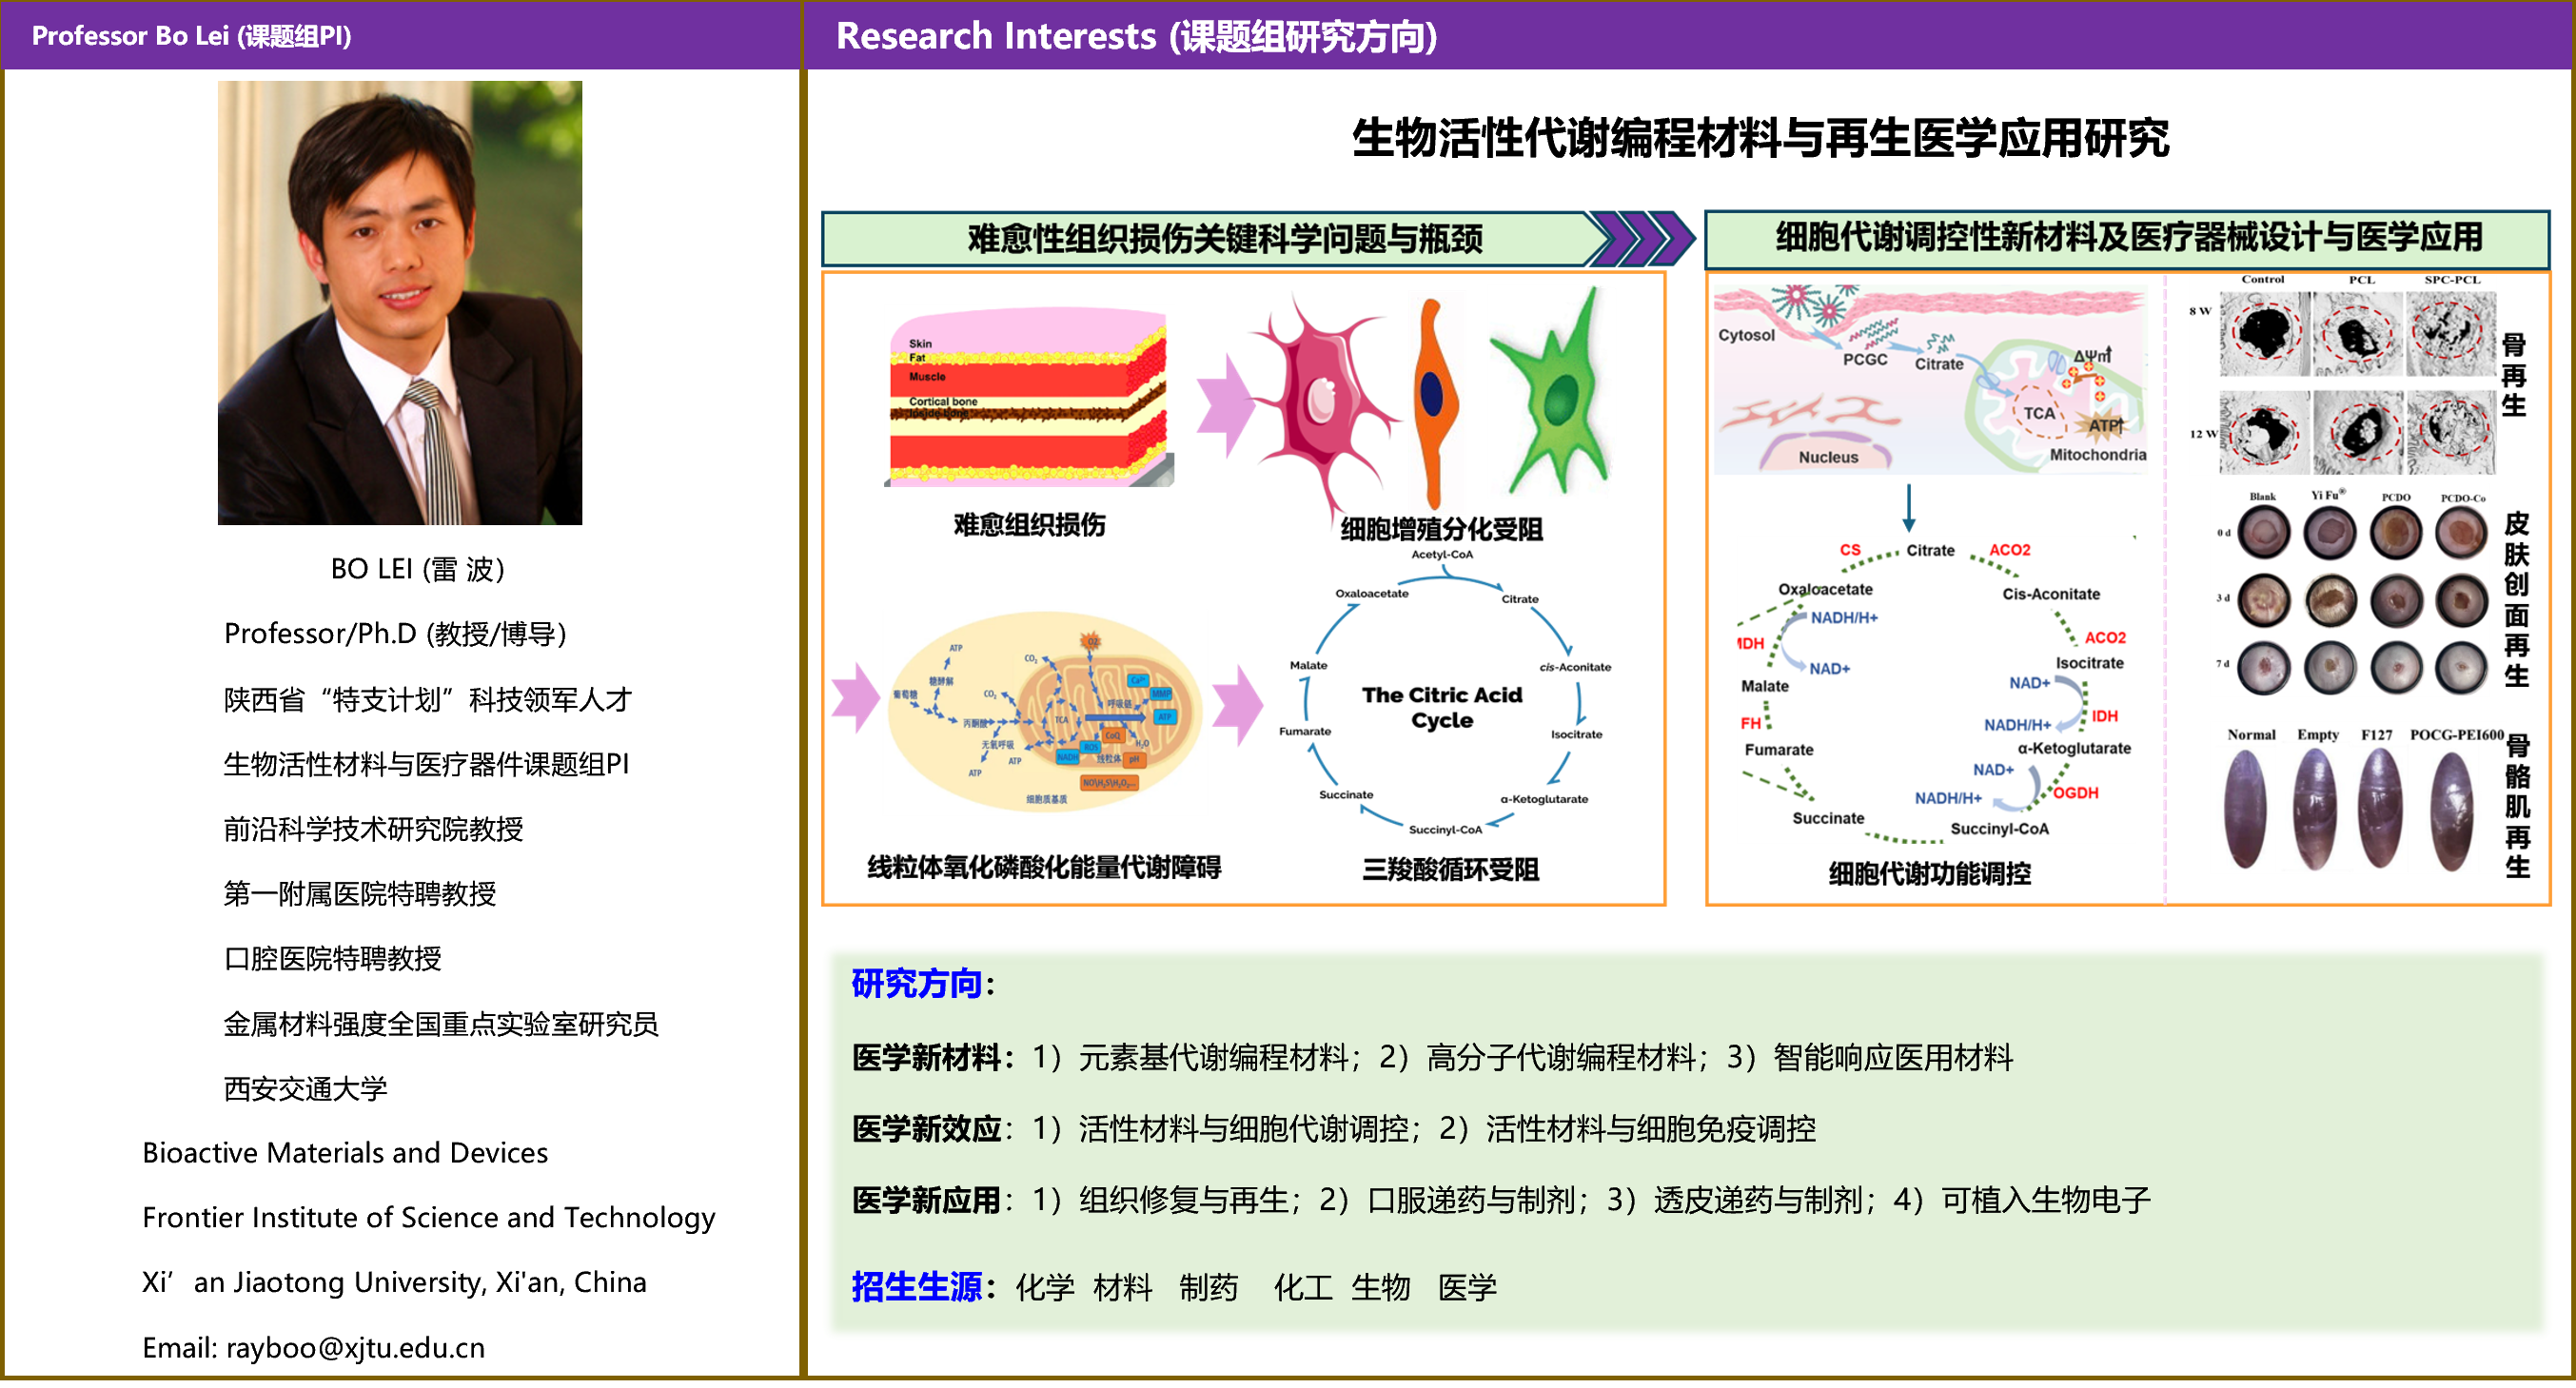The height and width of the screenshot is (1388, 2576).
Task: Select the 'Professor Bo Lei (课题组PI)' header
Action: pos(192,36)
